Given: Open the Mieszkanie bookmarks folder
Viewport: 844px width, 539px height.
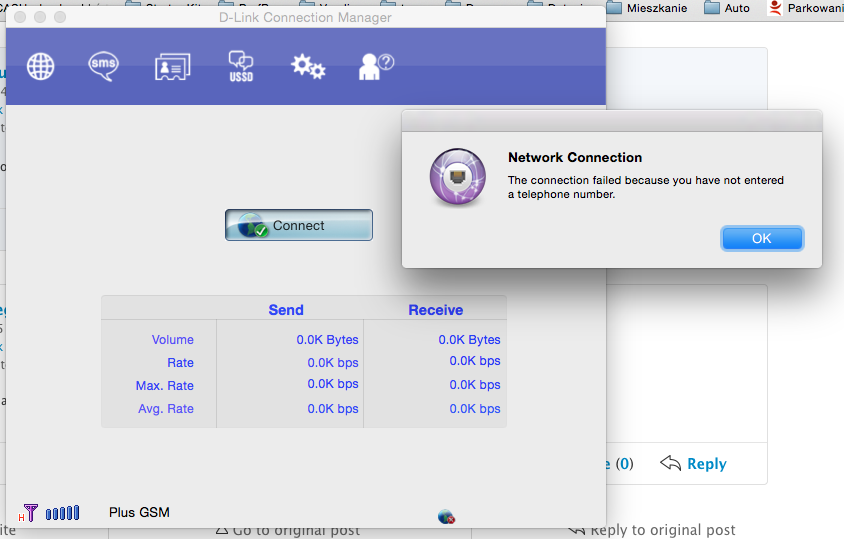Looking at the screenshot, I should (x=647, y=8).
